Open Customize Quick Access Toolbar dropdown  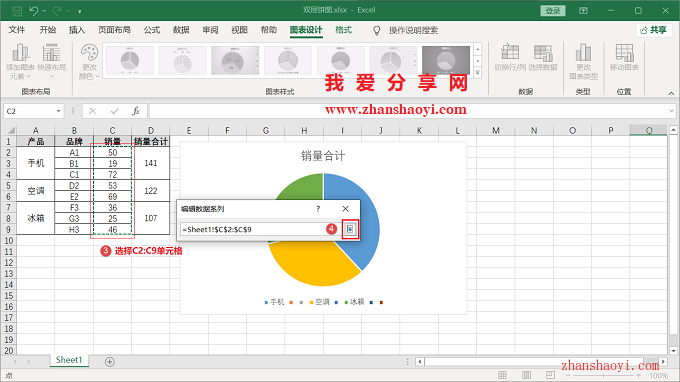click(x=80, y=11)
